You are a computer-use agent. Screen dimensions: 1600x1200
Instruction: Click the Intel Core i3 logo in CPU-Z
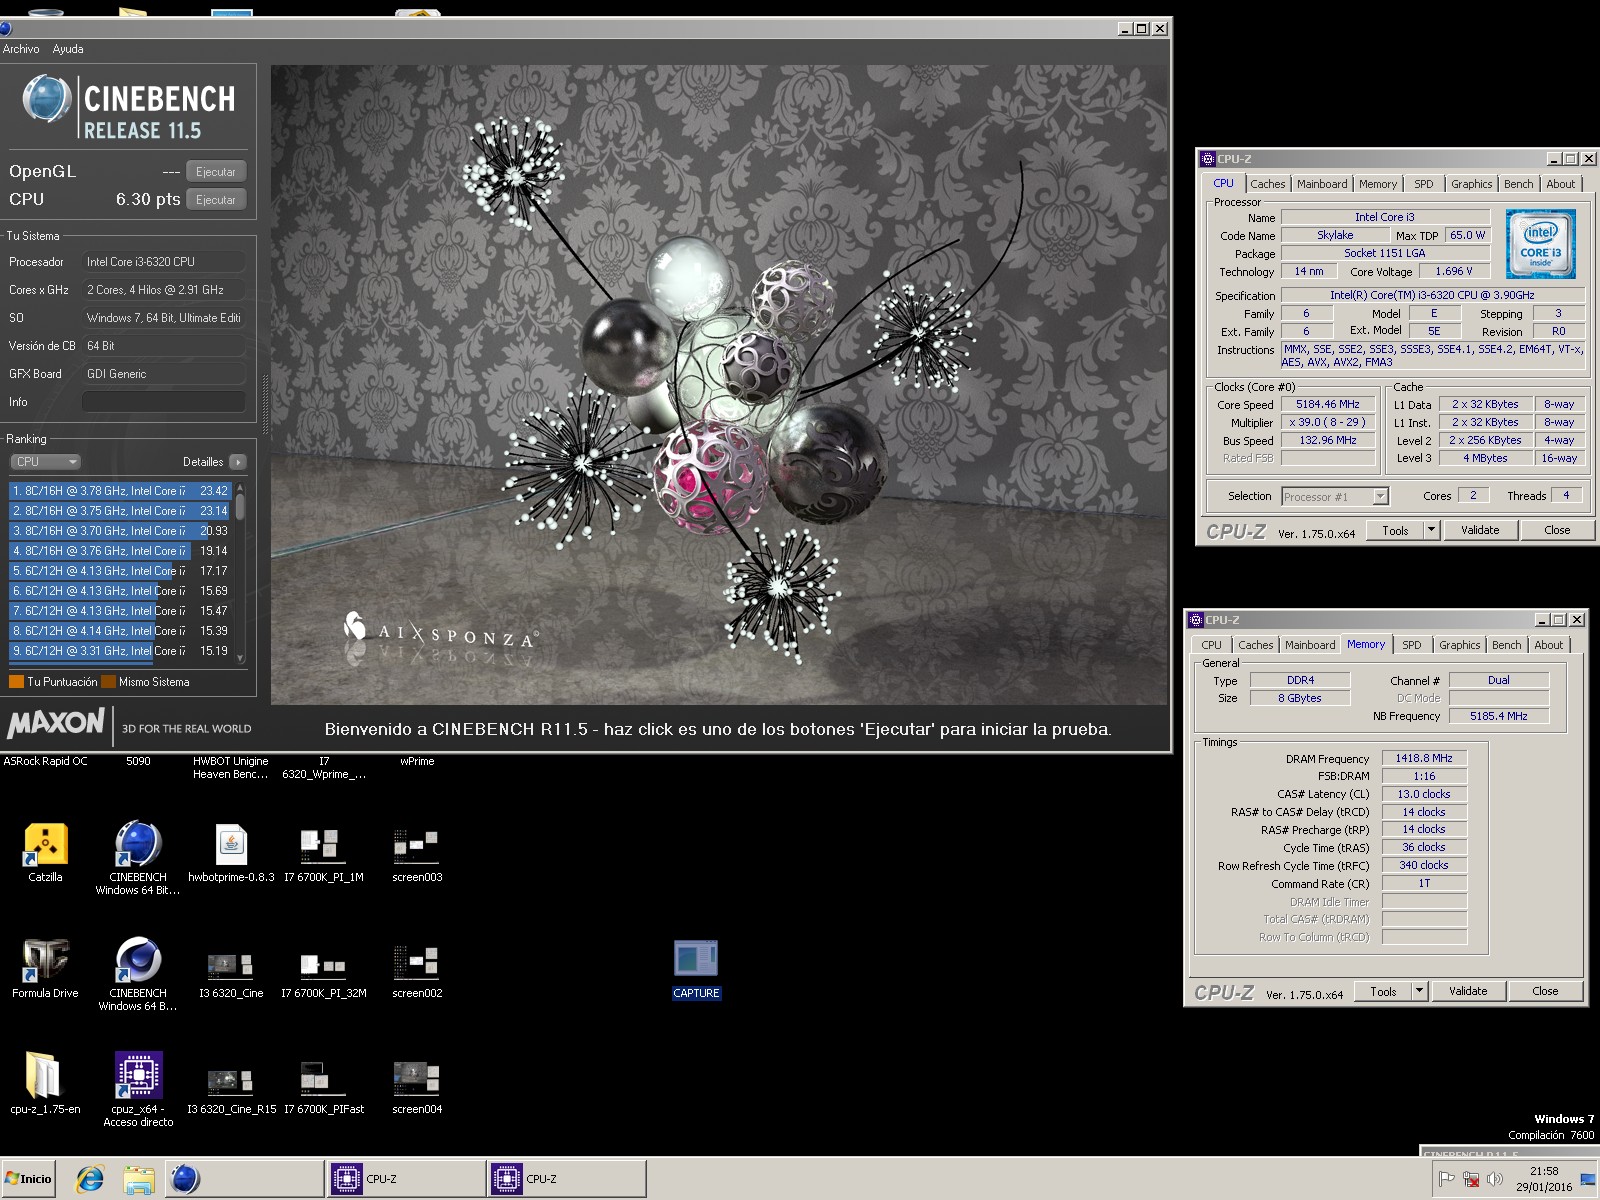[x=1540, y=243]
